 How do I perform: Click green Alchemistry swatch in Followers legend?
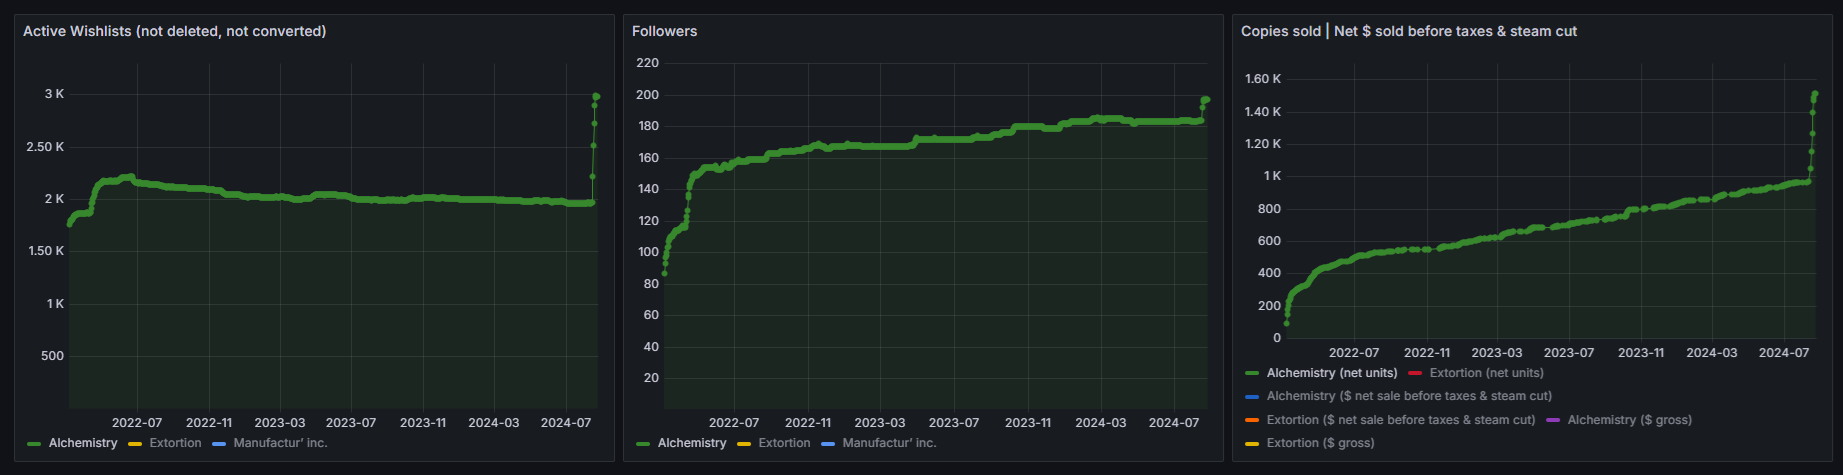643,443
